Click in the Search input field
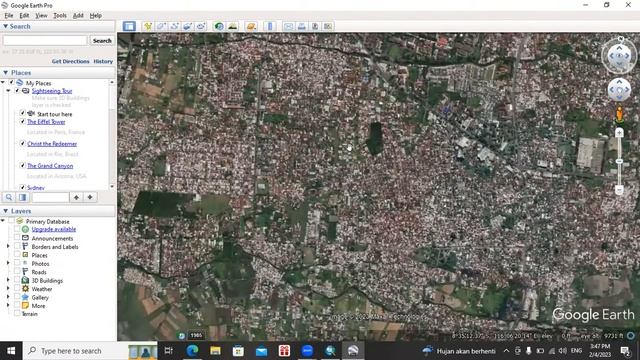This screenshot has height=360, width=640. 45,40
